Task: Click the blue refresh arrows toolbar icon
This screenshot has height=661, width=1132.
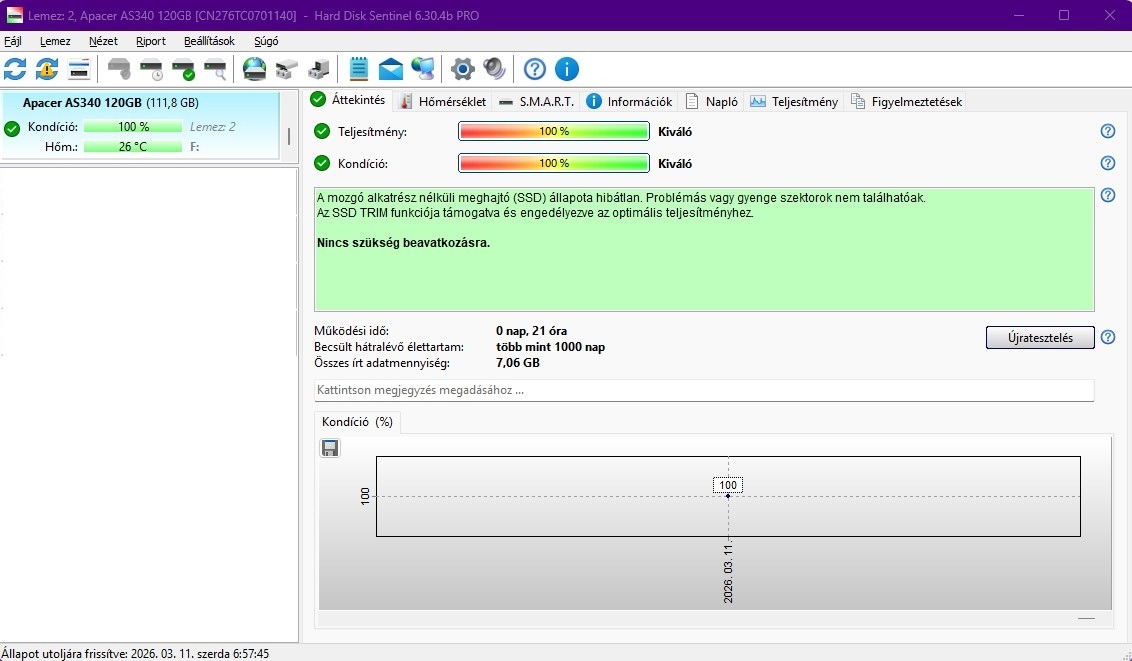Action: 15,69
